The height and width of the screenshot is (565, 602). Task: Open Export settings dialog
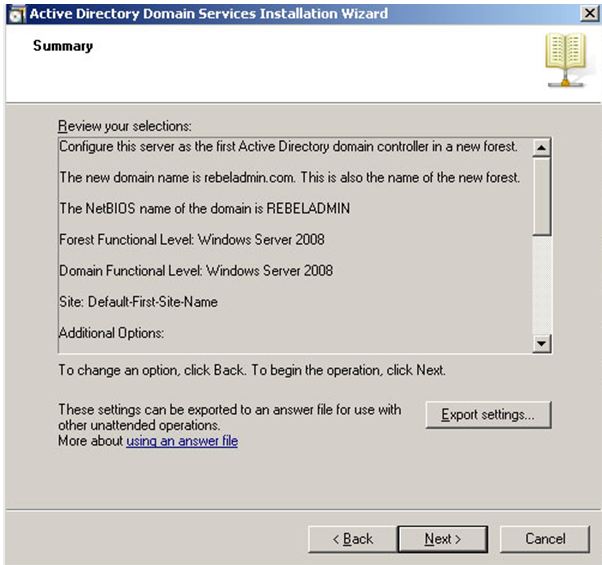coord(488,415)
